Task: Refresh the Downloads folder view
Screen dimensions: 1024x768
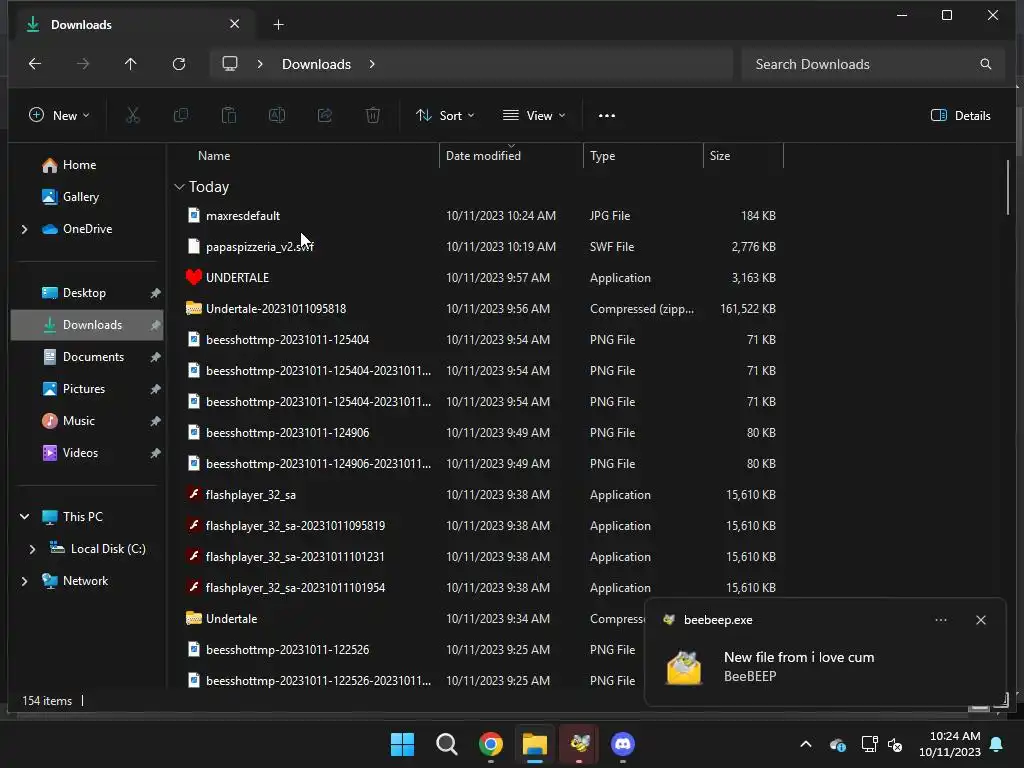Action: point(179,64)
